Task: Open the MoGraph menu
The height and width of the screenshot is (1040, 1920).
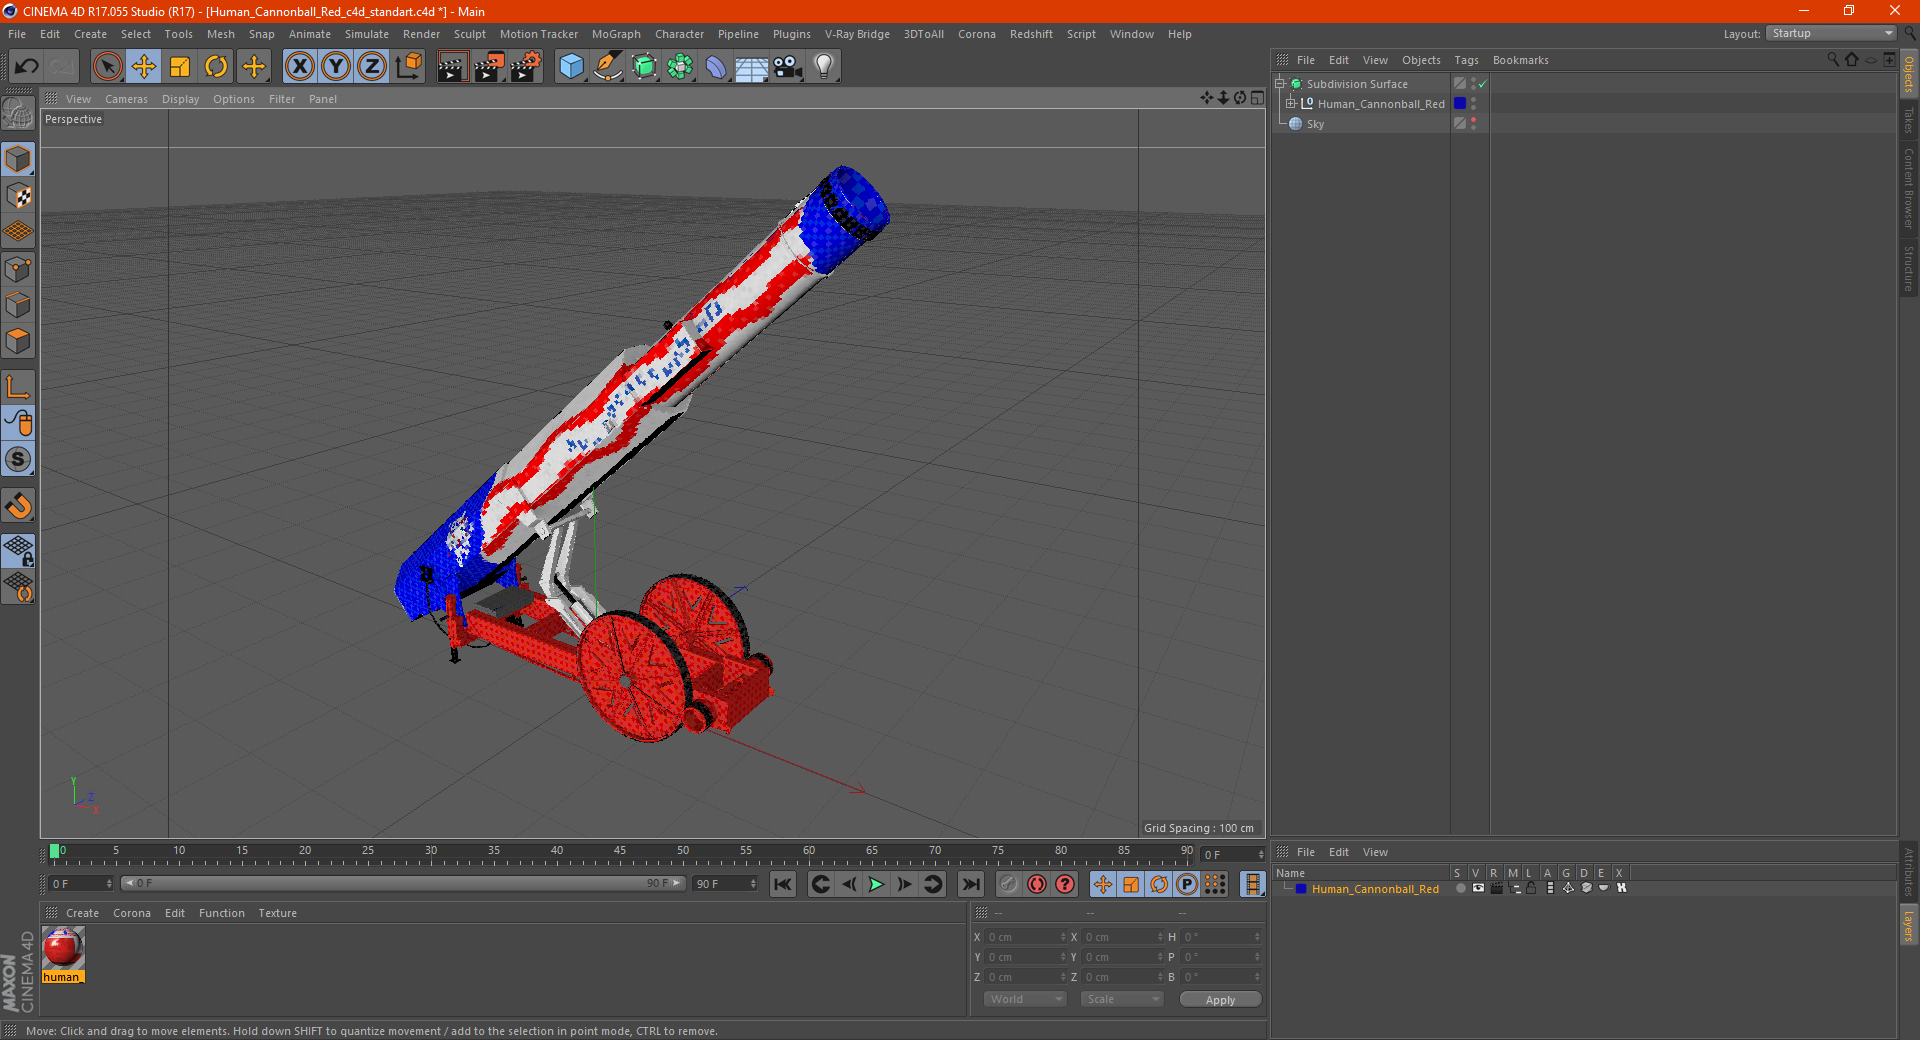Action: 616,34
